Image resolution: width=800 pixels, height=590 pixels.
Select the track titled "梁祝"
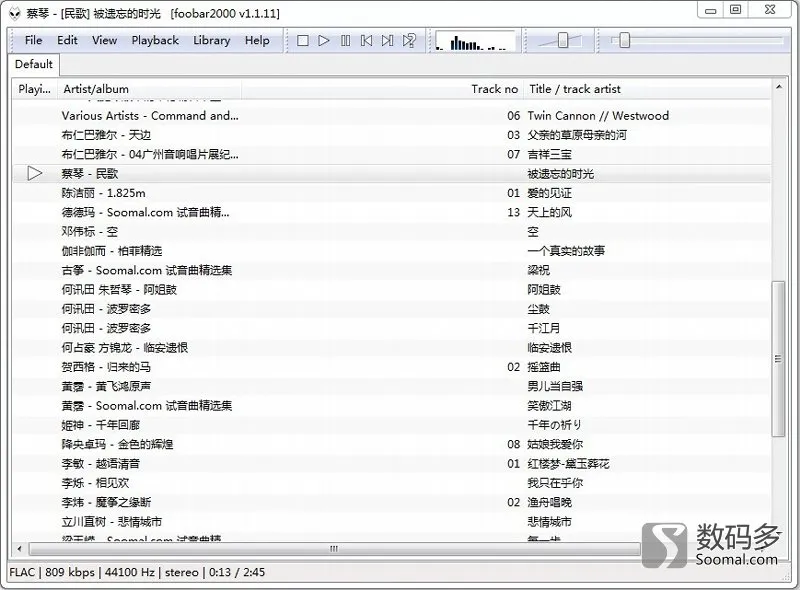pyautogui.click(x=392, y=271)
